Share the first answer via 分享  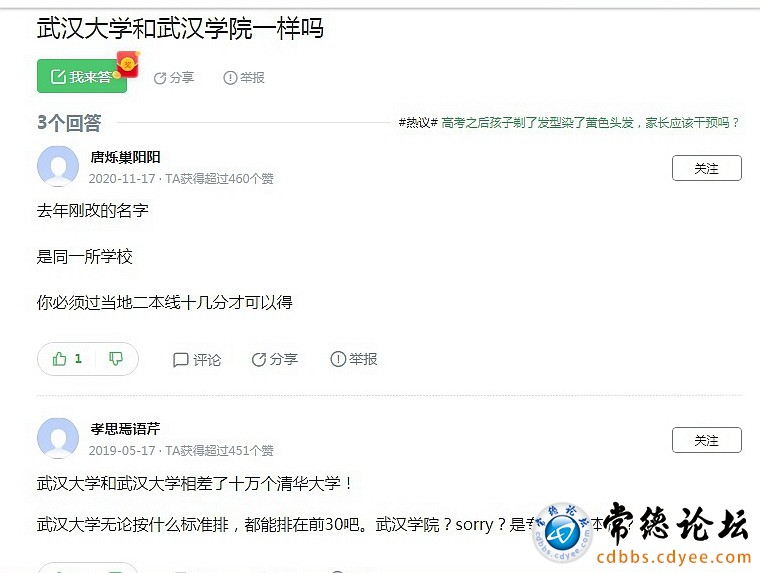[x=274, y=359]
